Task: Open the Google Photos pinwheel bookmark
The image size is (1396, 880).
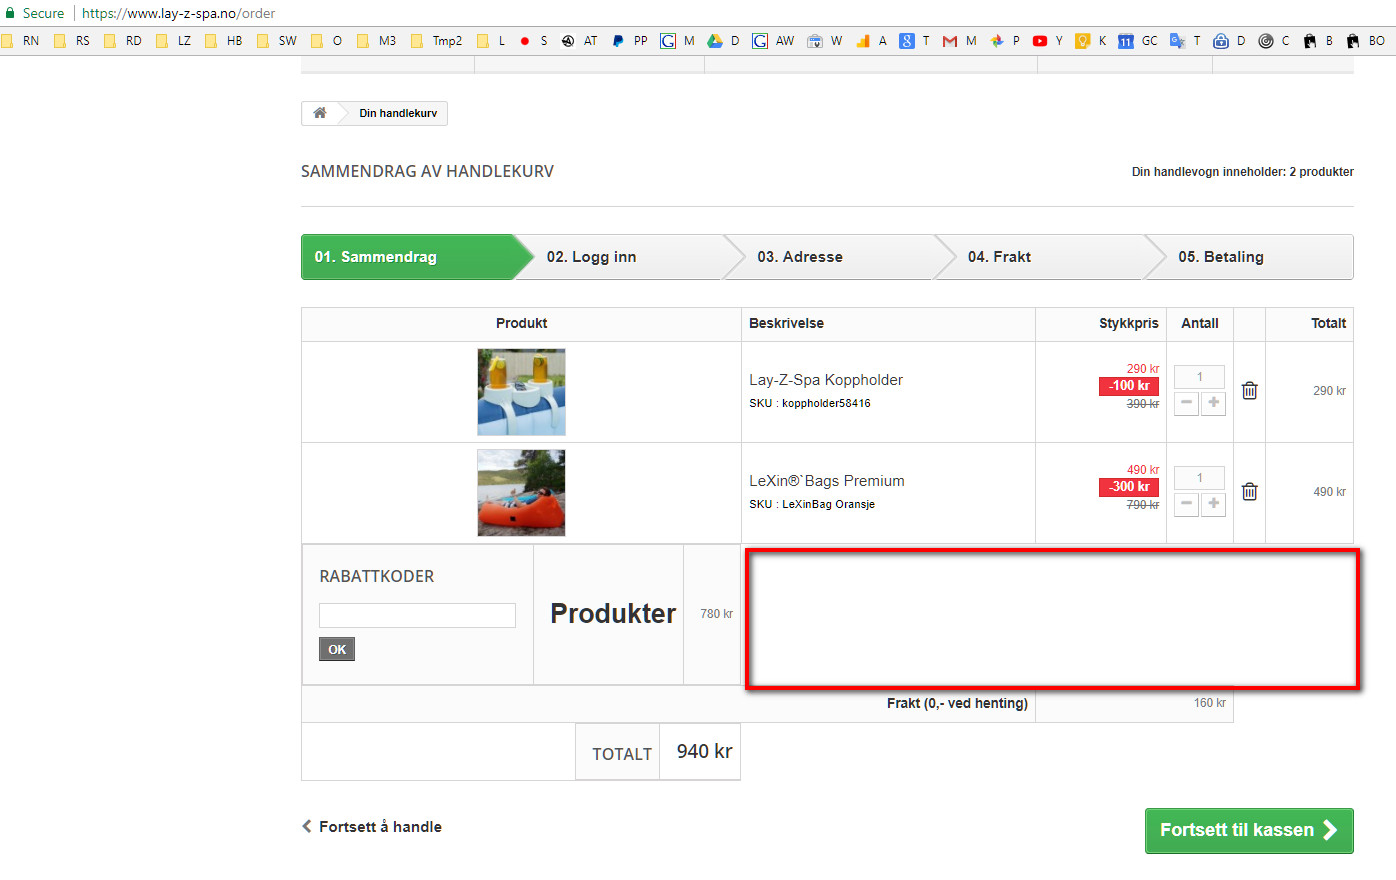Action: click(x=1005, y=41)
